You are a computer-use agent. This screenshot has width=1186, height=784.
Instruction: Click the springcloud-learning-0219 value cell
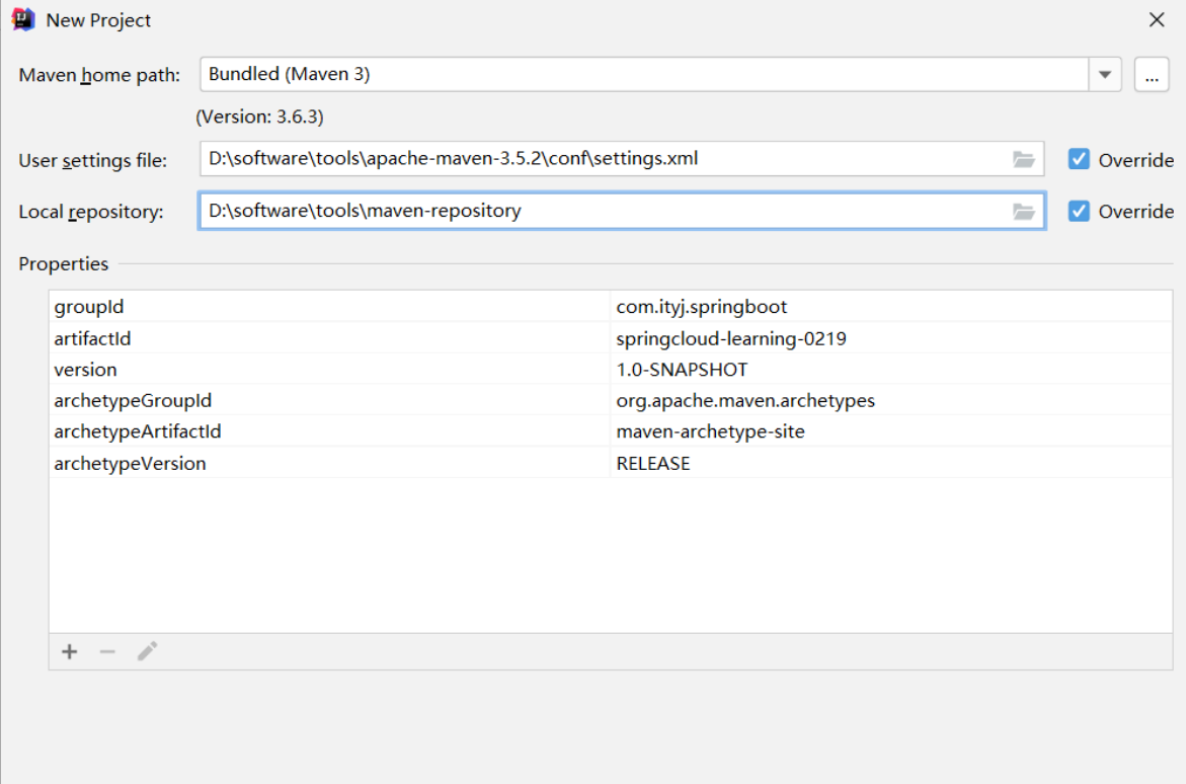click(891, 339)
